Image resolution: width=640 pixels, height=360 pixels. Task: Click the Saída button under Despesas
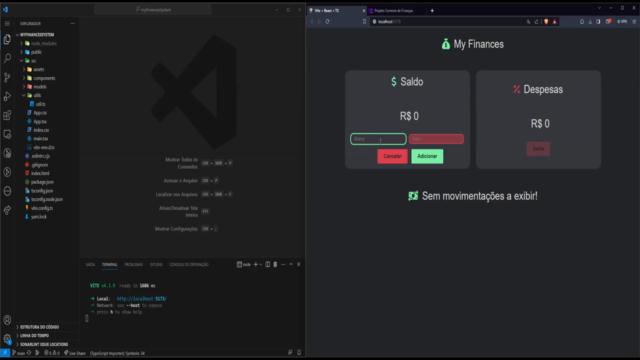(538, 149)
